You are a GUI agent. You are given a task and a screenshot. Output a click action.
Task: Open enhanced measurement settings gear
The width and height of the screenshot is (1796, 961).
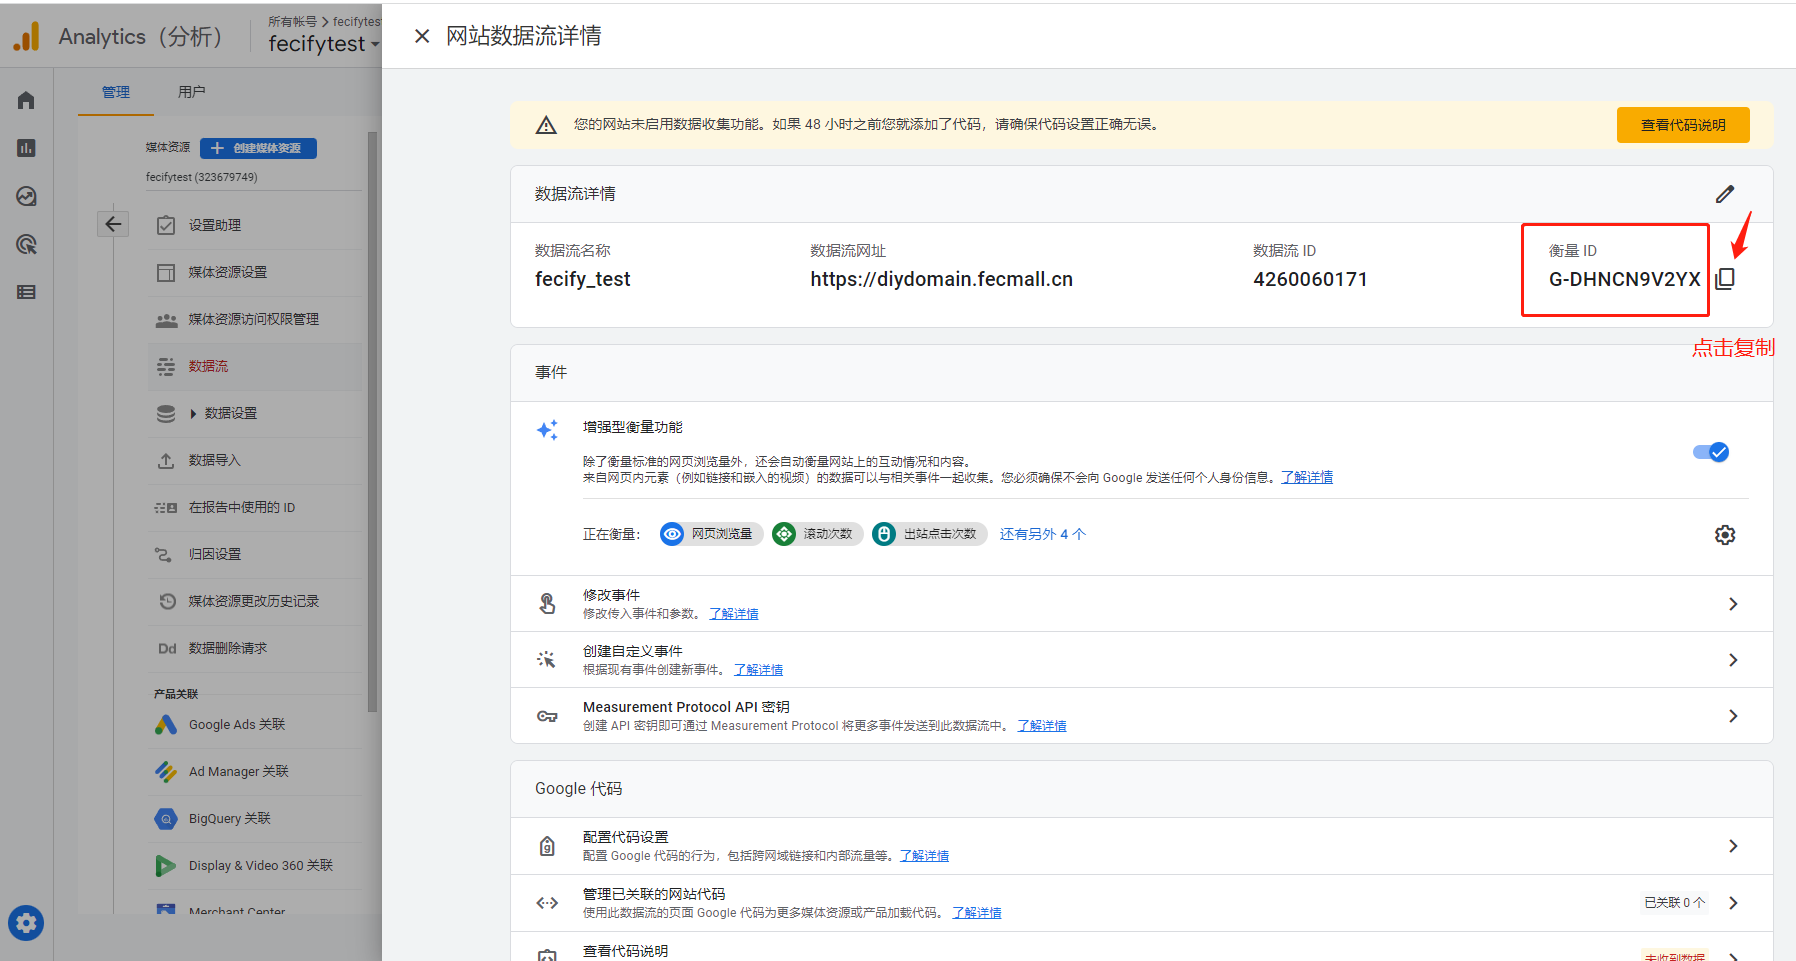pyautogui.click(x=1725, y=535)
